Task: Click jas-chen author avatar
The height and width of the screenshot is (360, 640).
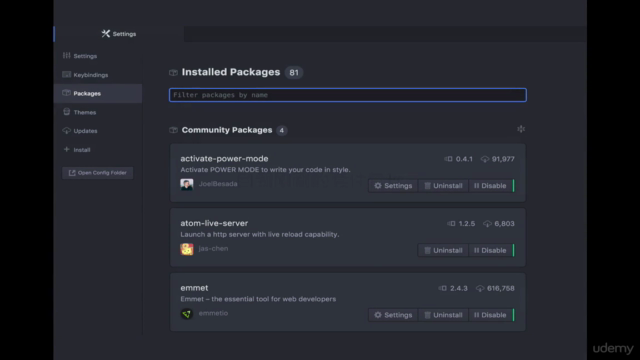Action: 187,249
